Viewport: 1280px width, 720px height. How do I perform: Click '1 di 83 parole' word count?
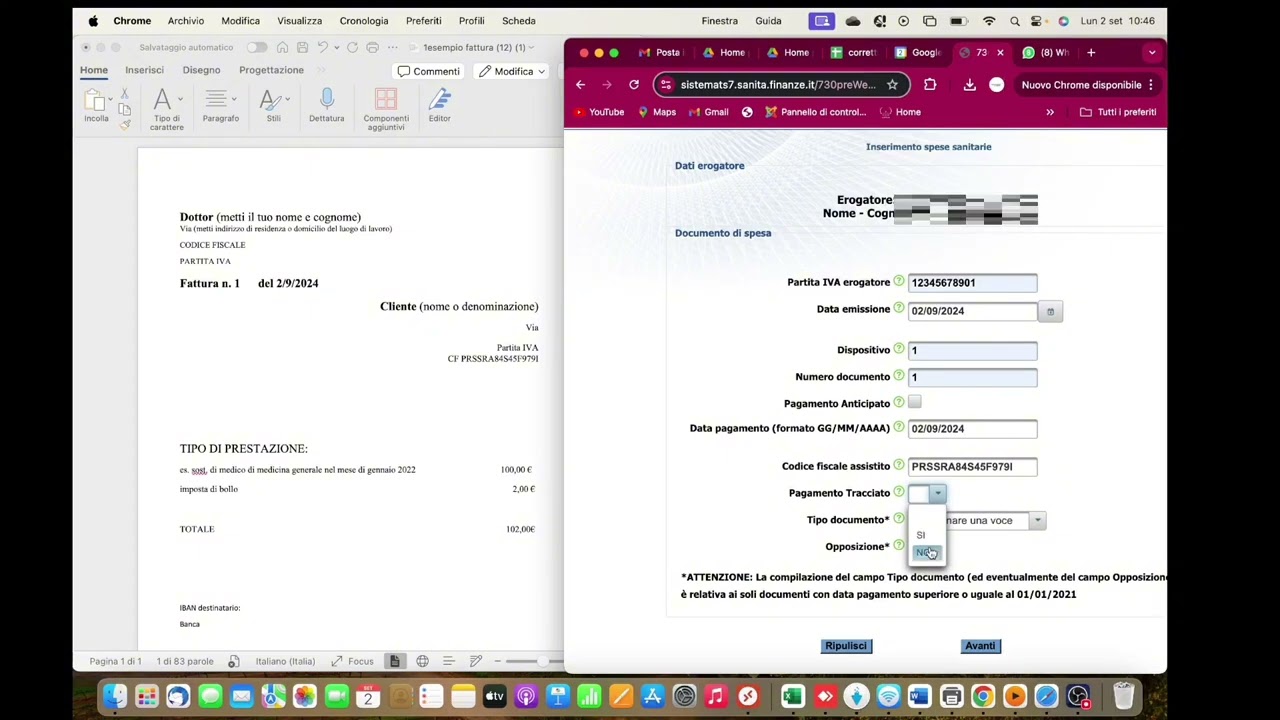(185, 661)
